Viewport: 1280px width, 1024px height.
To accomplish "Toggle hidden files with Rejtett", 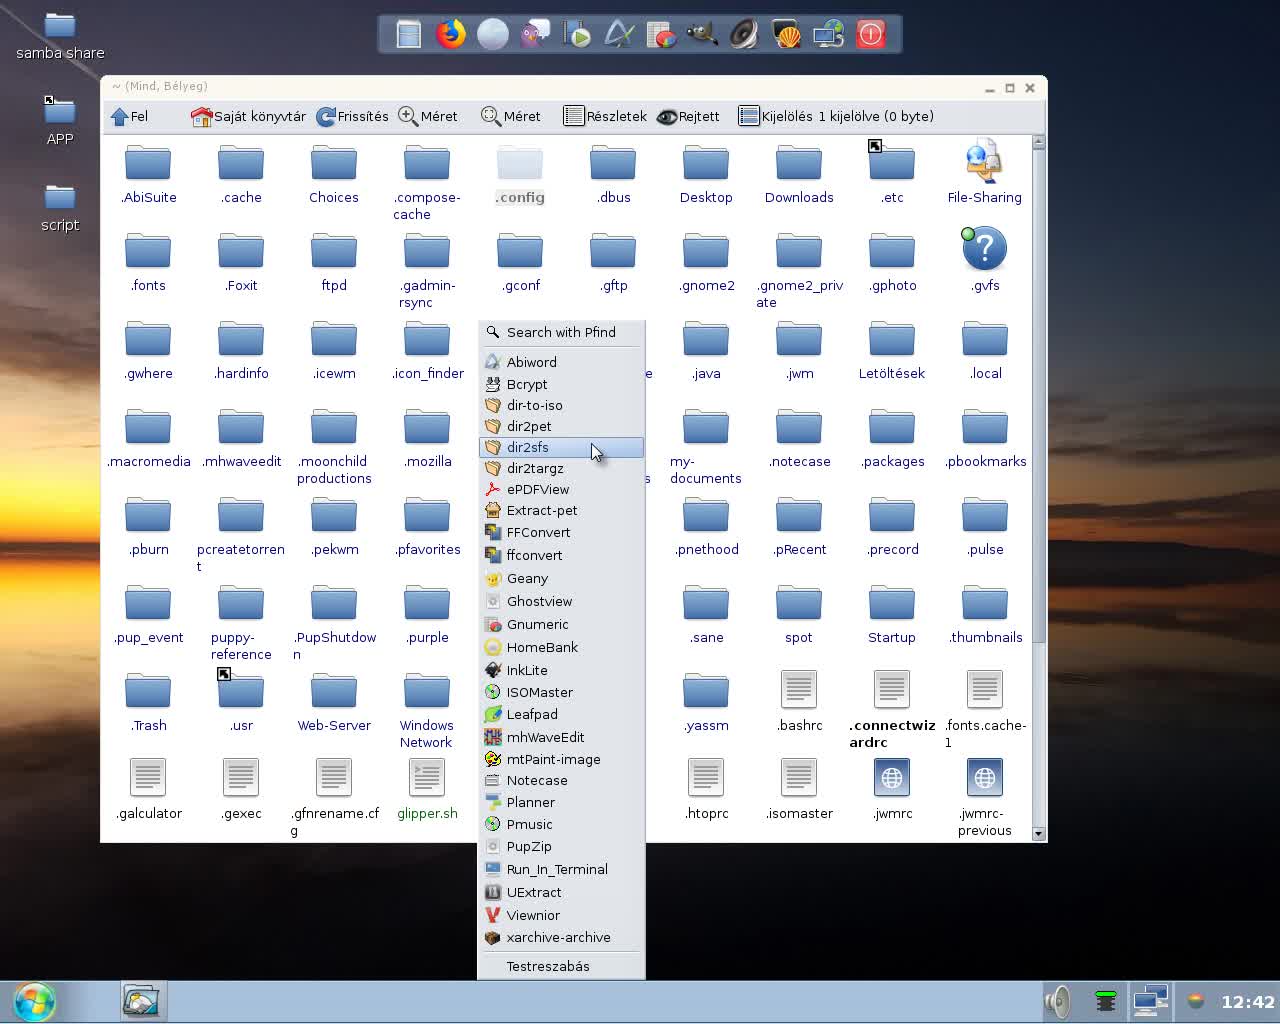I will pyautogui.click(x=688, y=116).
